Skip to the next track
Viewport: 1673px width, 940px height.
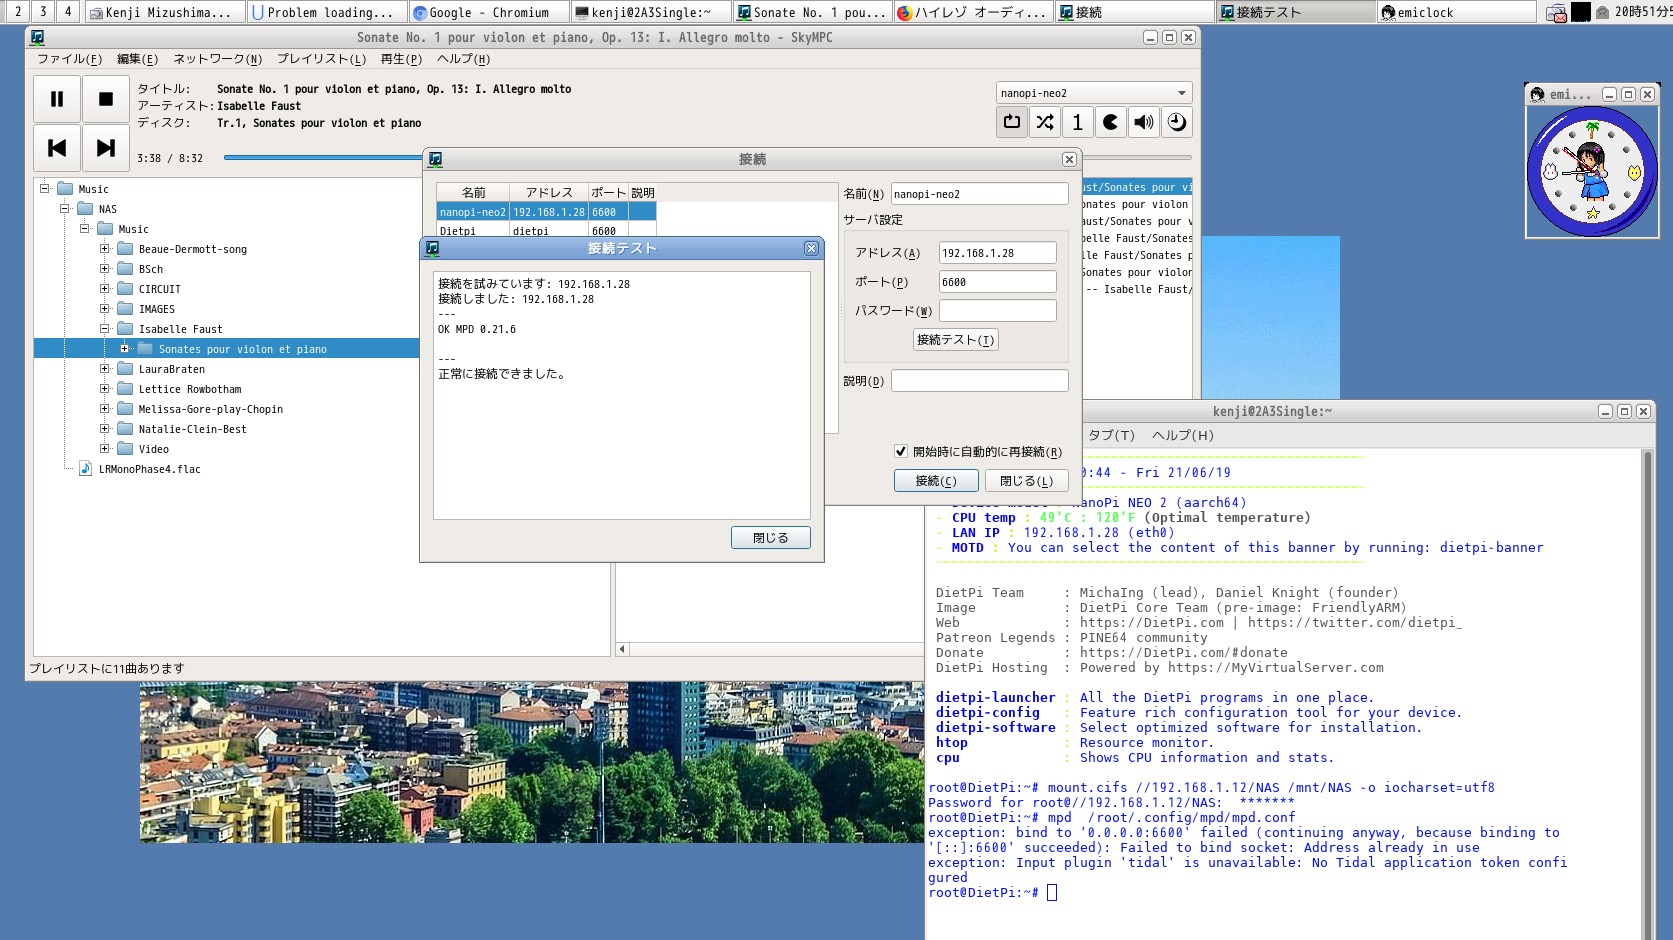point(105,148)
